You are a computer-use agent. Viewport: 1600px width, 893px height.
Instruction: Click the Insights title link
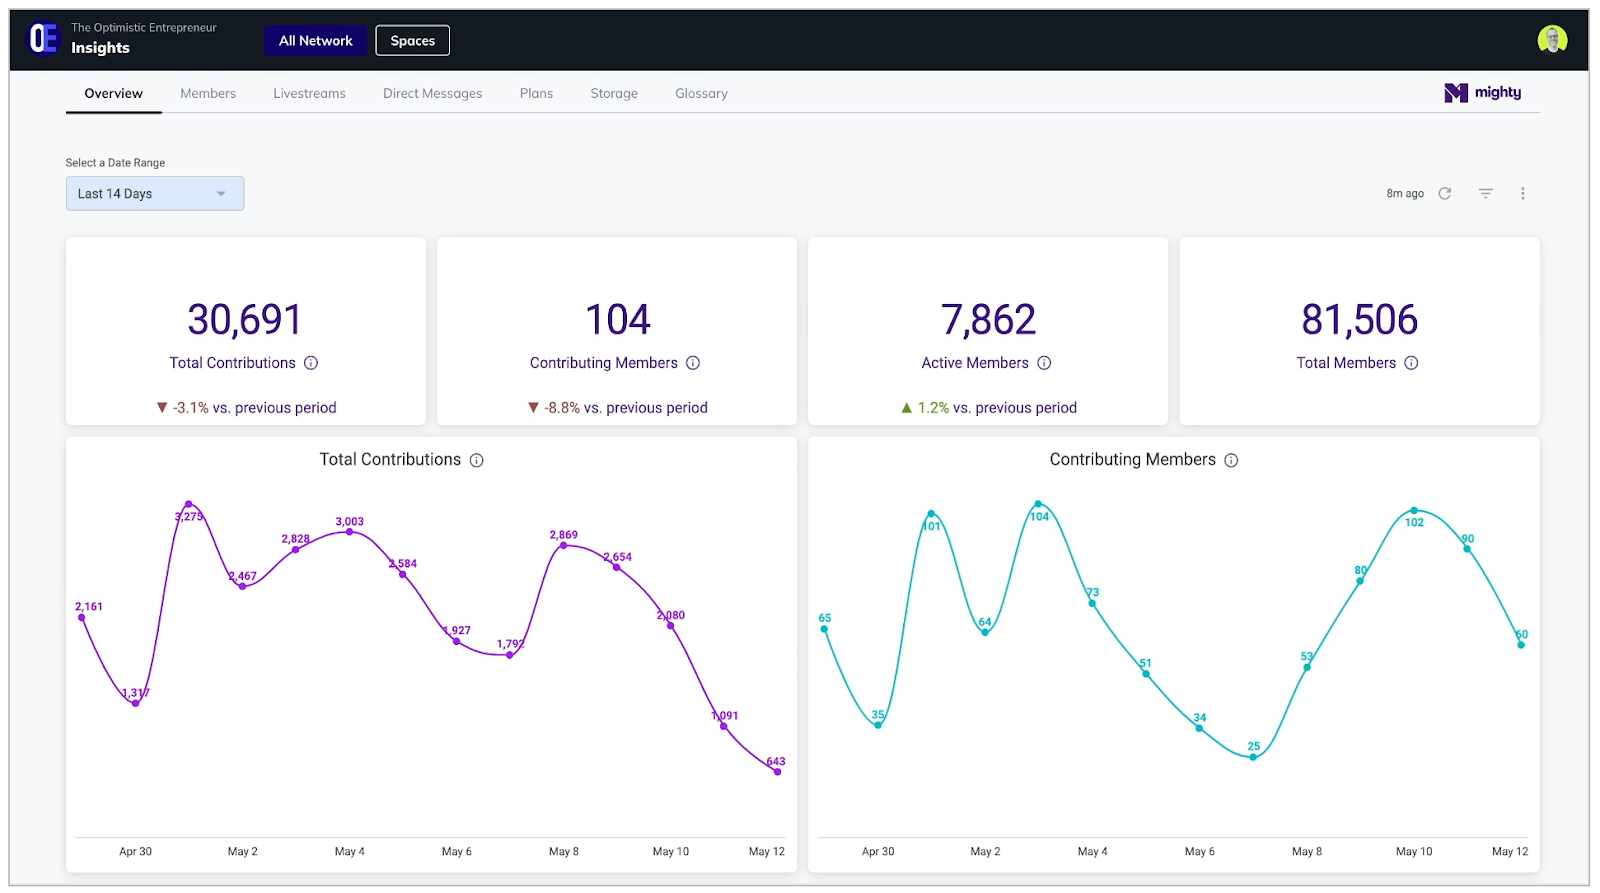point(100,48)
